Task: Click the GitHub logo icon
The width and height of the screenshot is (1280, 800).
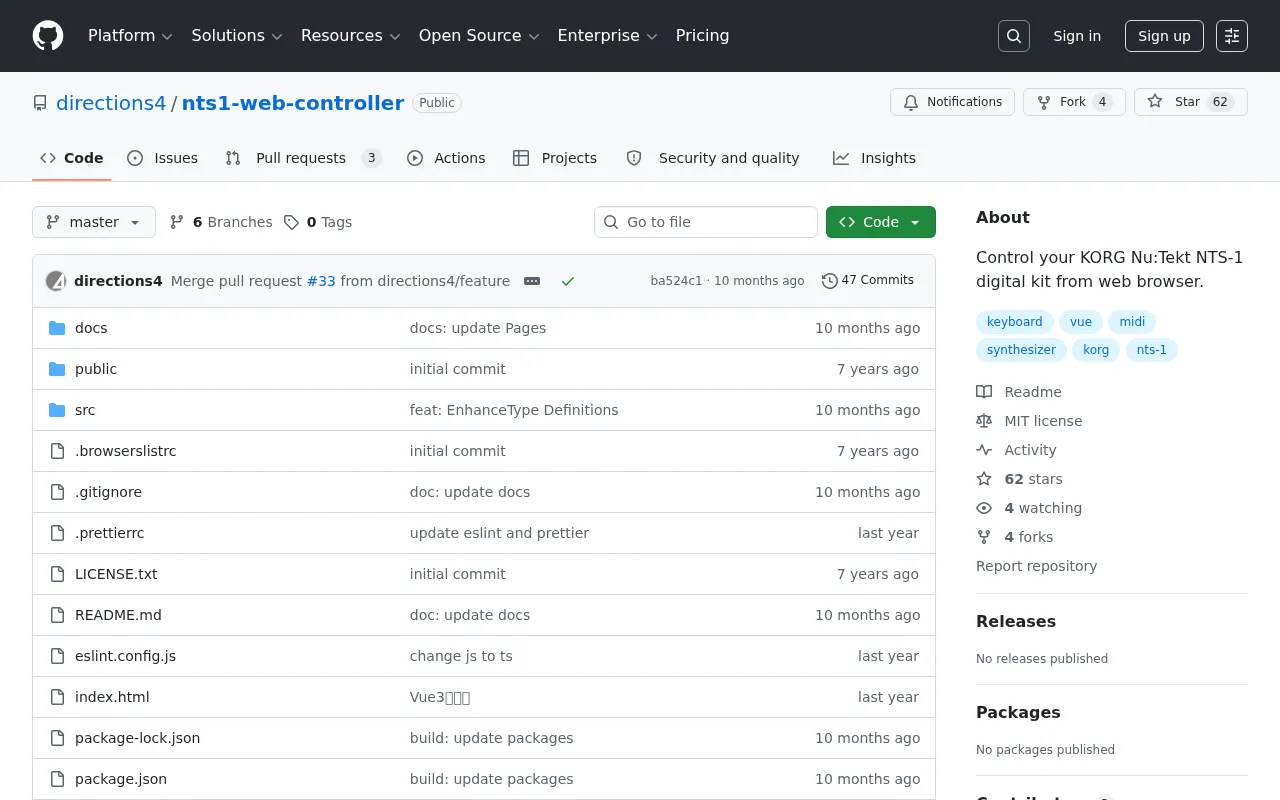Action: pyautogui.click(x=48, y=36)
